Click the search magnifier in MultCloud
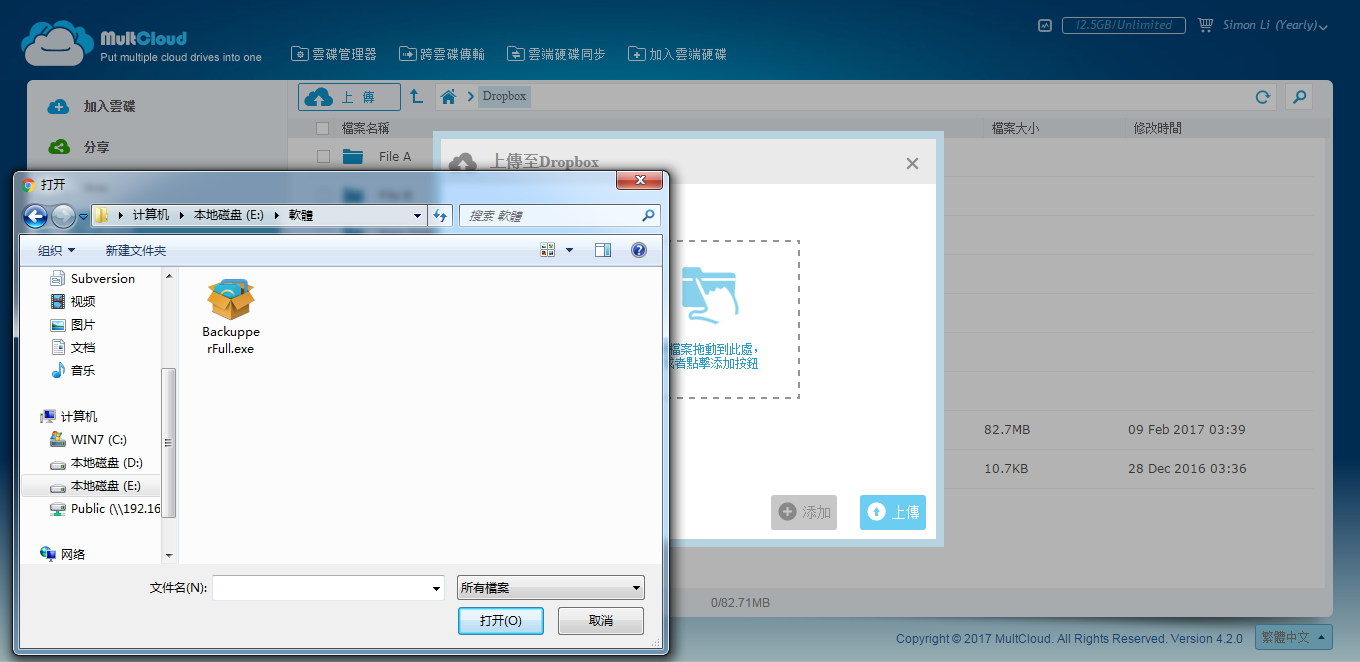This screenshot has width=1360, height=662. (1299, 97)
